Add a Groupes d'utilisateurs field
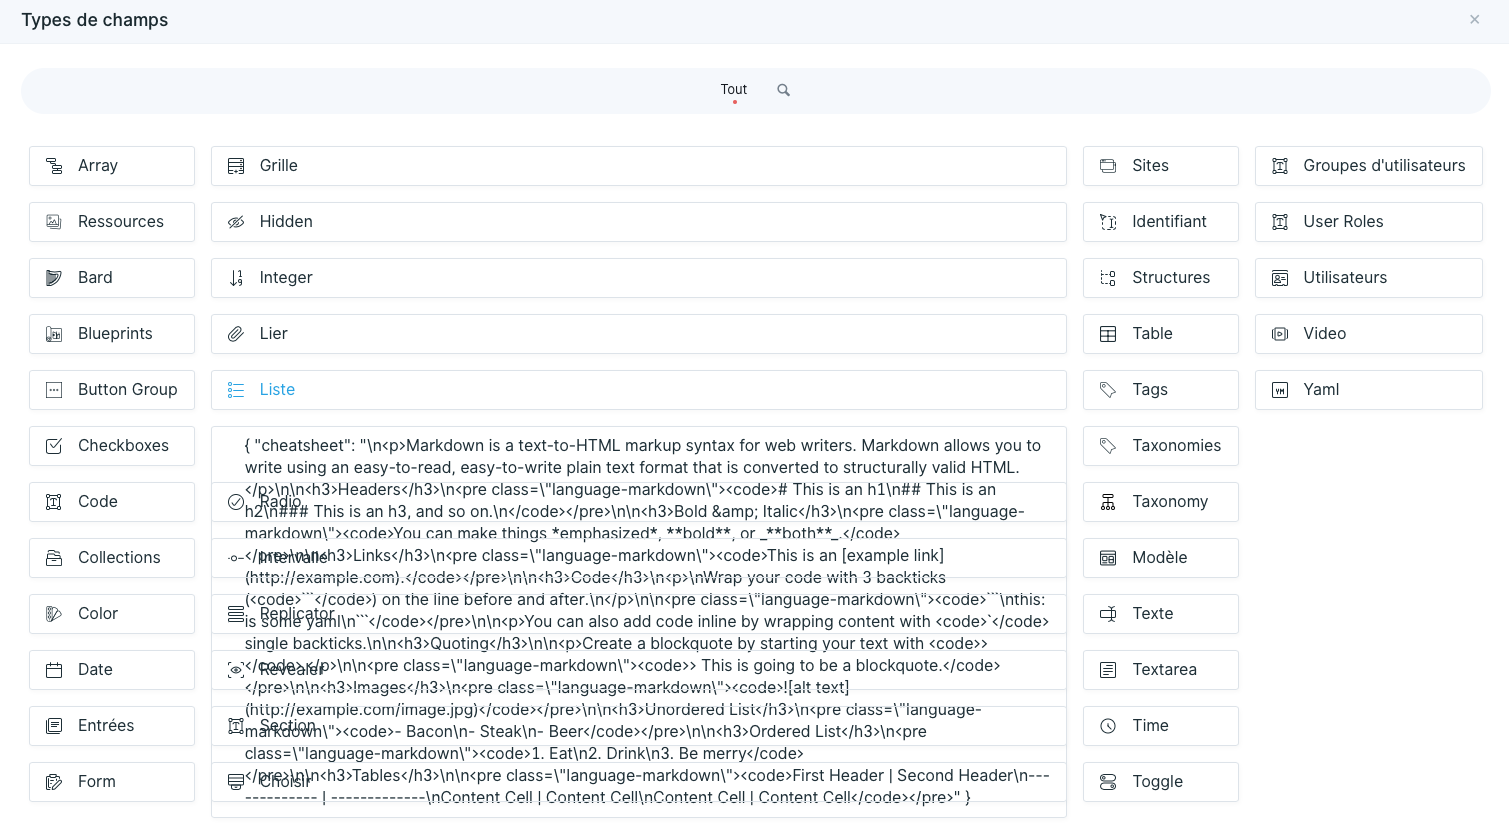Viewport: 1509px width, 838px height. click(x=1369, y=166)
